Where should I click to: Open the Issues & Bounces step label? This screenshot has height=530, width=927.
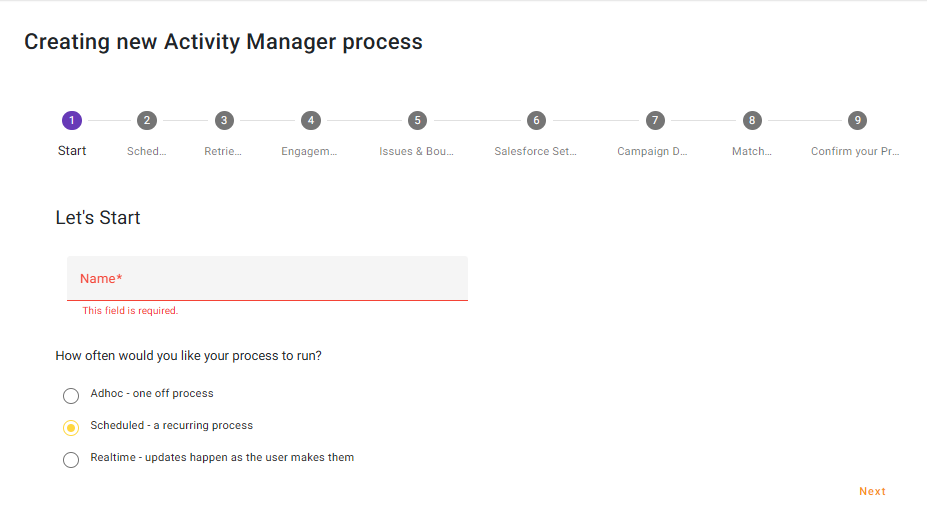pyautogui.click(x=417, y=152)
